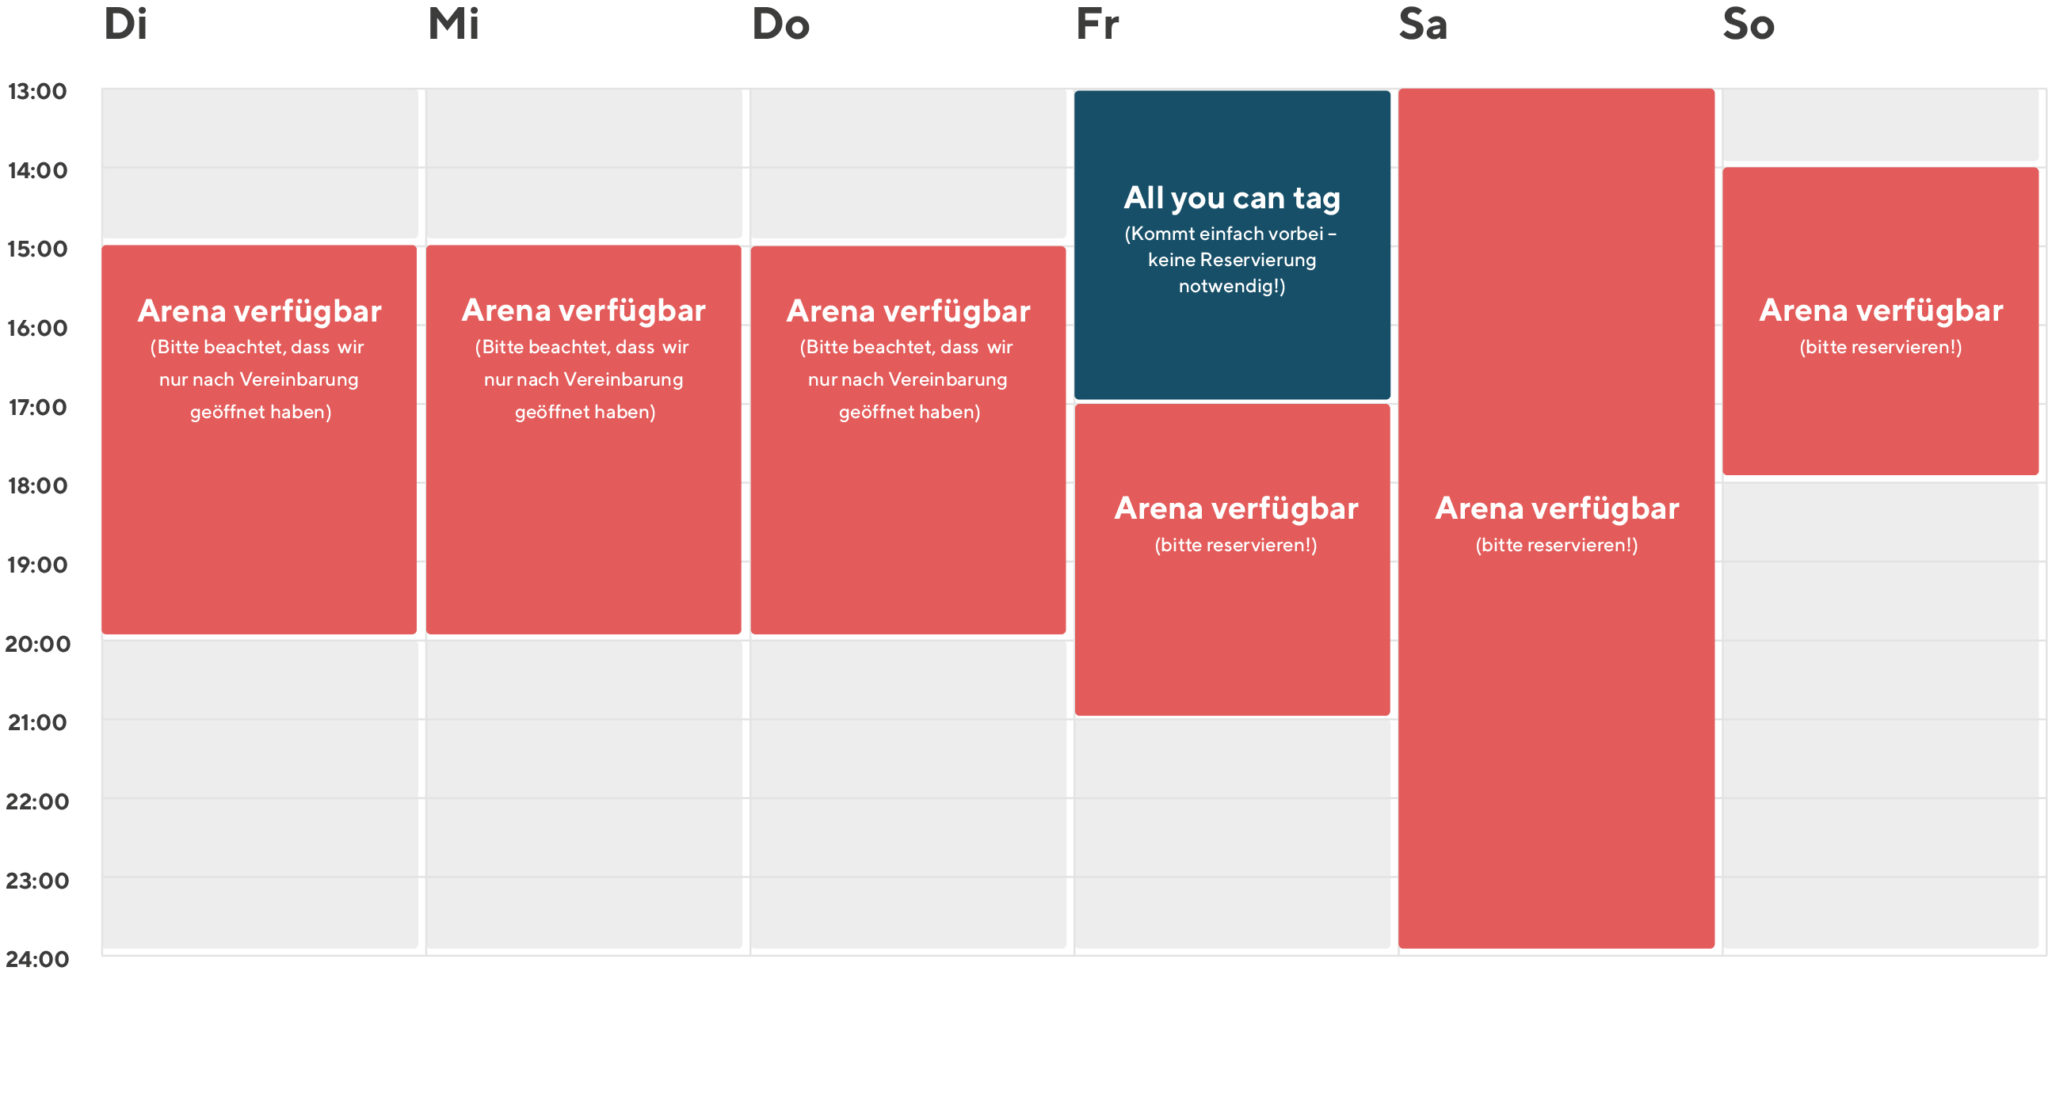Viewport: 2048px width, 1108px height.
Task: Pick Sunday's Arena verfügbar block
Action: (1880, 321)
